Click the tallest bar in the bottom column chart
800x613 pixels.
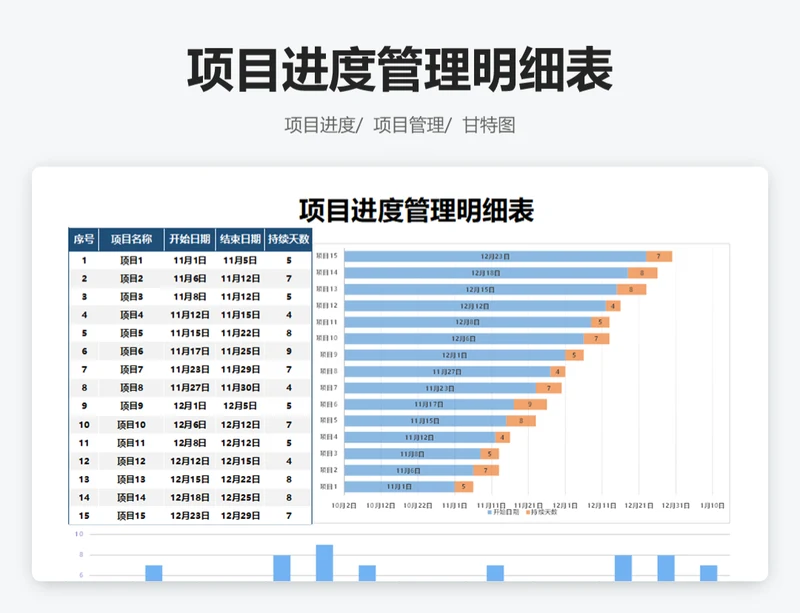324,562
